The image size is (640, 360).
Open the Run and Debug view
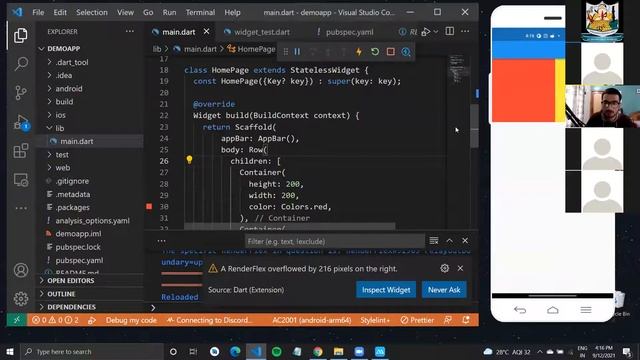pyautogui.click(x=20, y=122)
